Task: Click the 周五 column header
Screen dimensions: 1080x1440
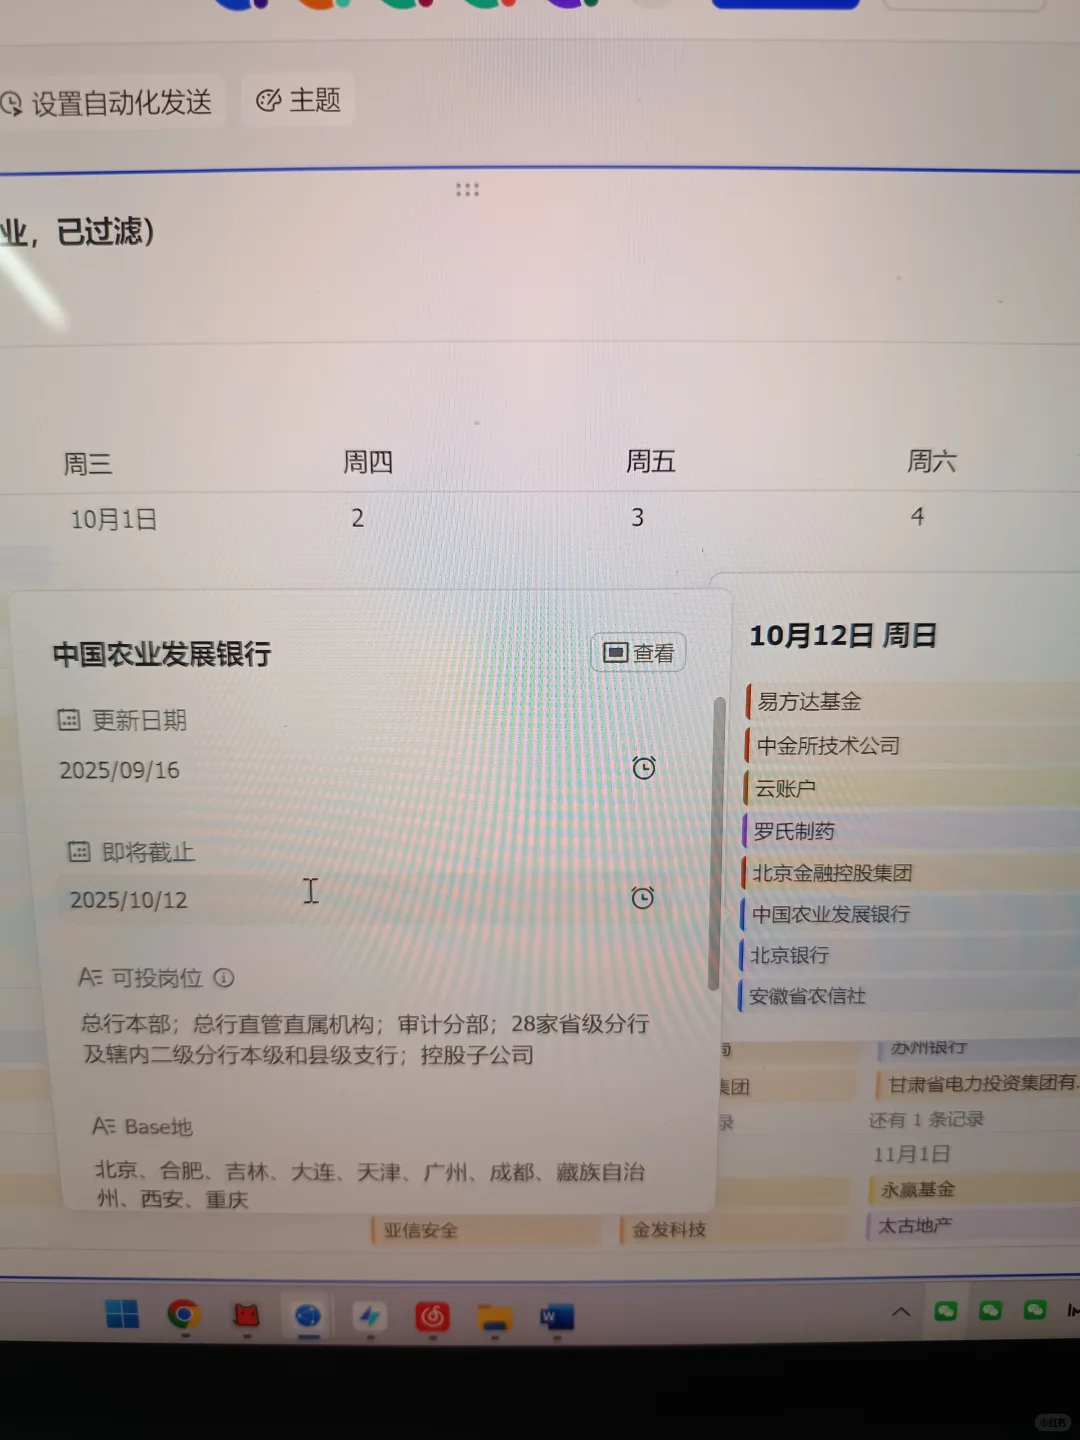Action: [651, 461]
